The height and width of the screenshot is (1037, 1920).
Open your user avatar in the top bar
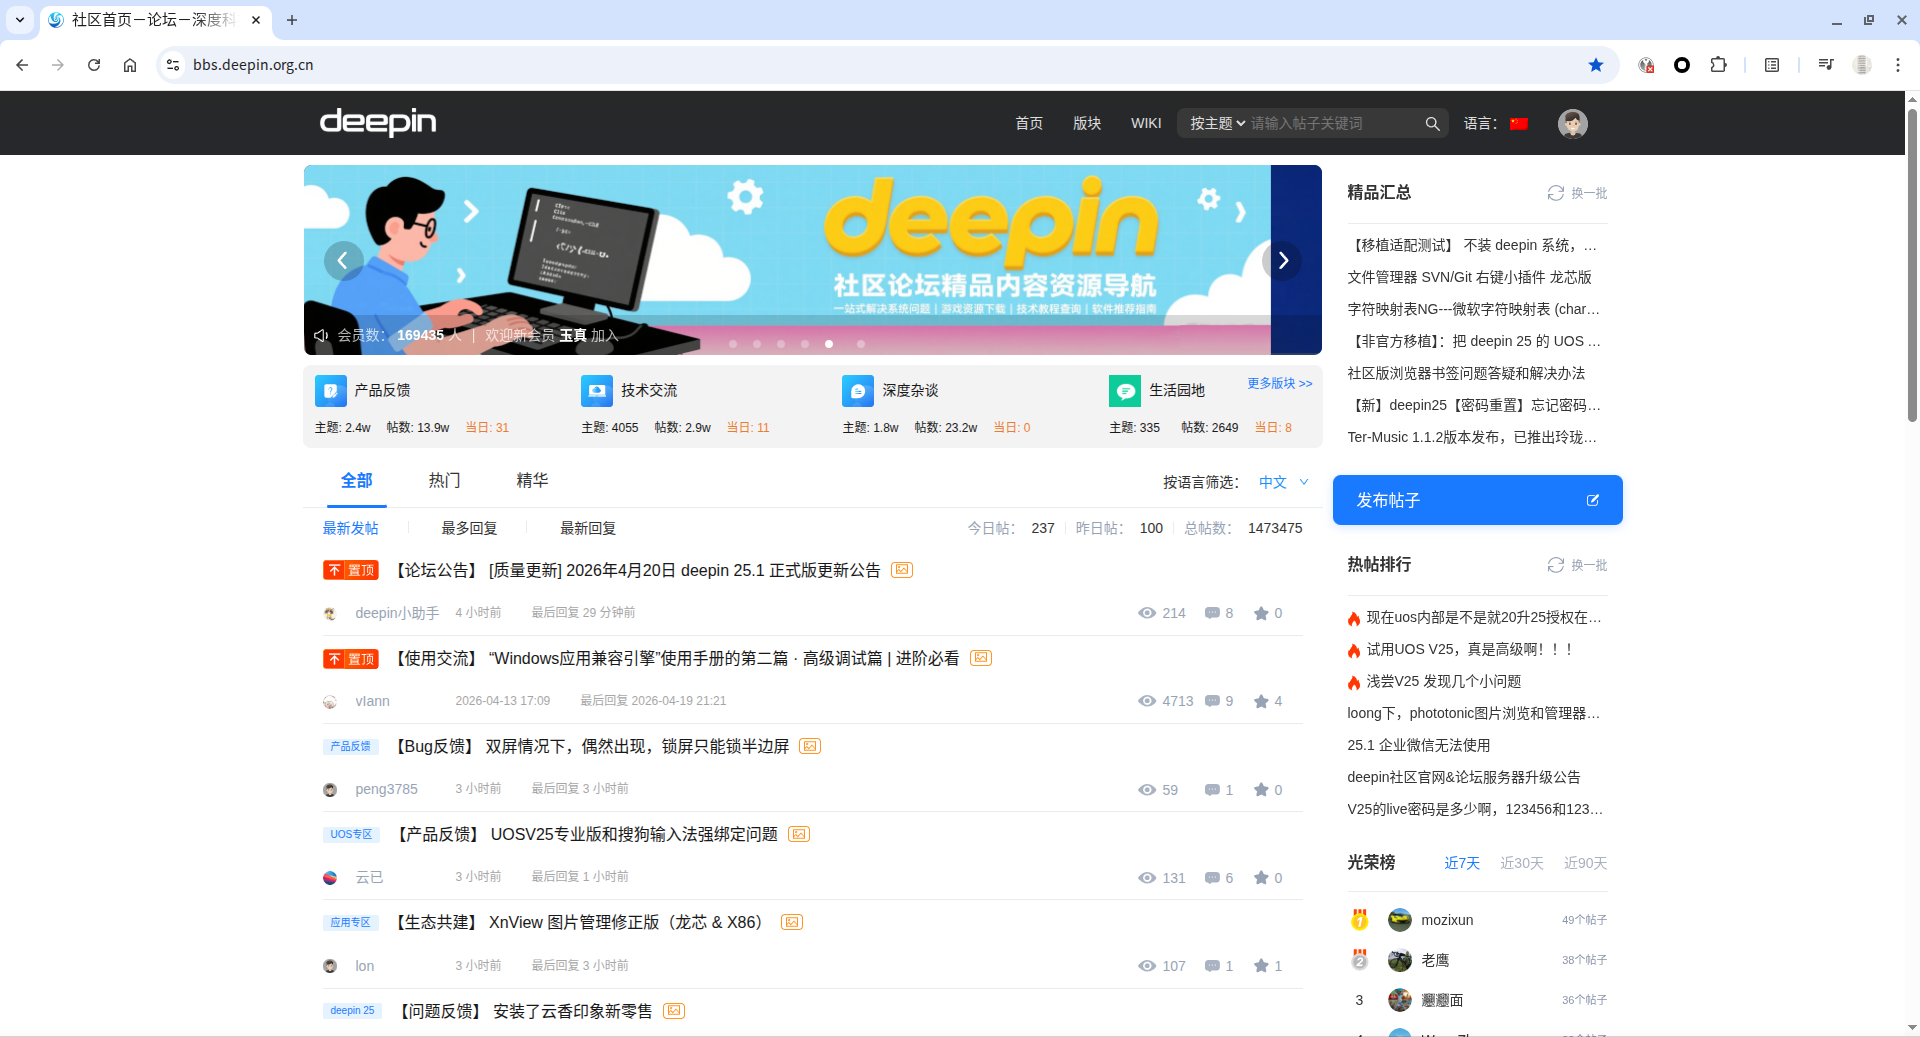click(x=1572, y=123)
